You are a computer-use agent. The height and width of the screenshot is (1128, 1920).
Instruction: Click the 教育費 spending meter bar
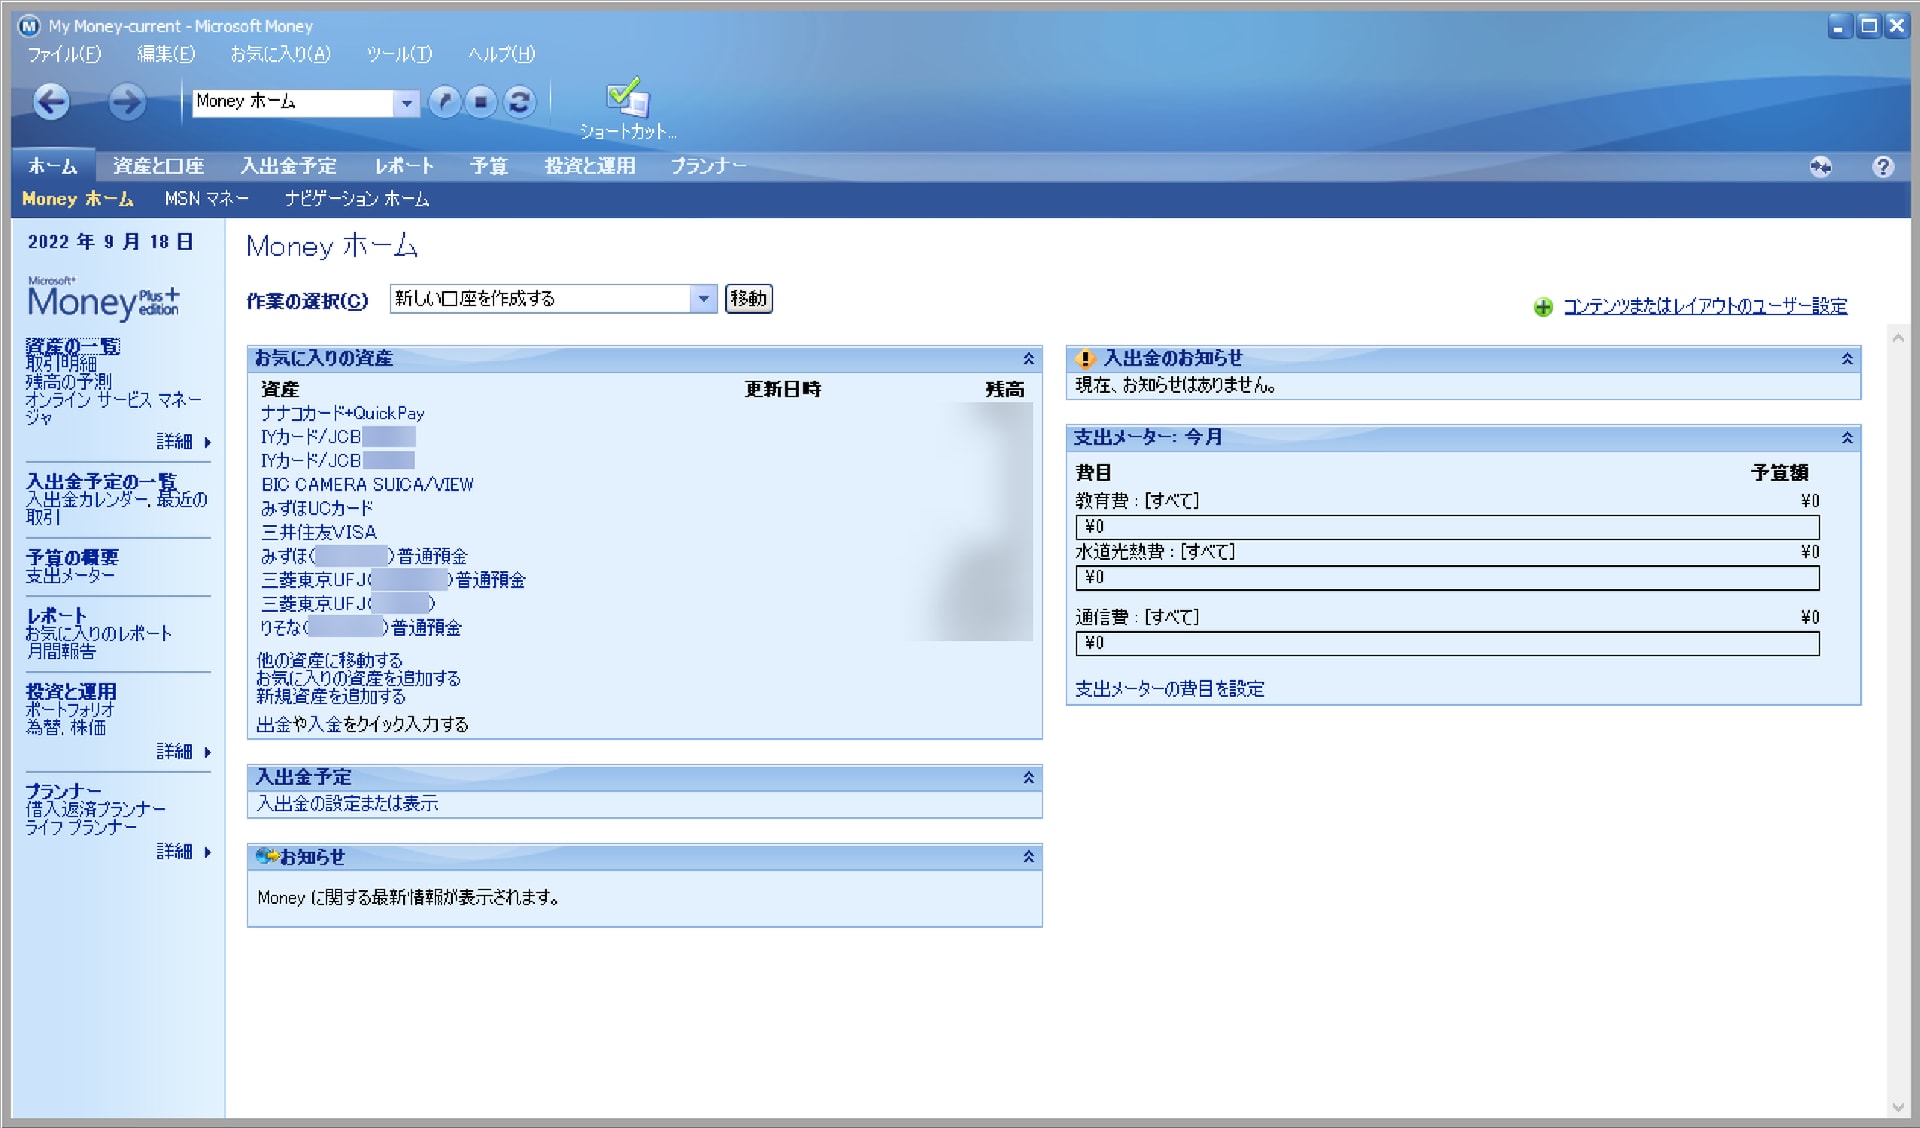click(1447, 527)
